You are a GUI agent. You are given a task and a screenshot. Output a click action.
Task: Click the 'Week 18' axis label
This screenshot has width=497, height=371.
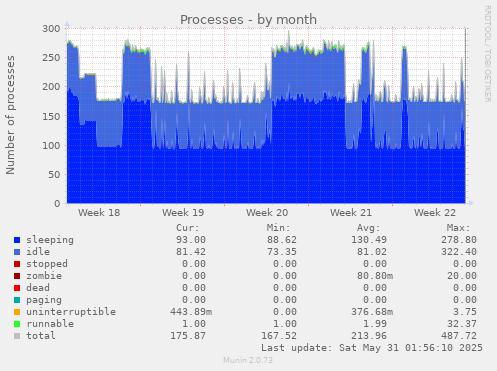click(99, 213)
